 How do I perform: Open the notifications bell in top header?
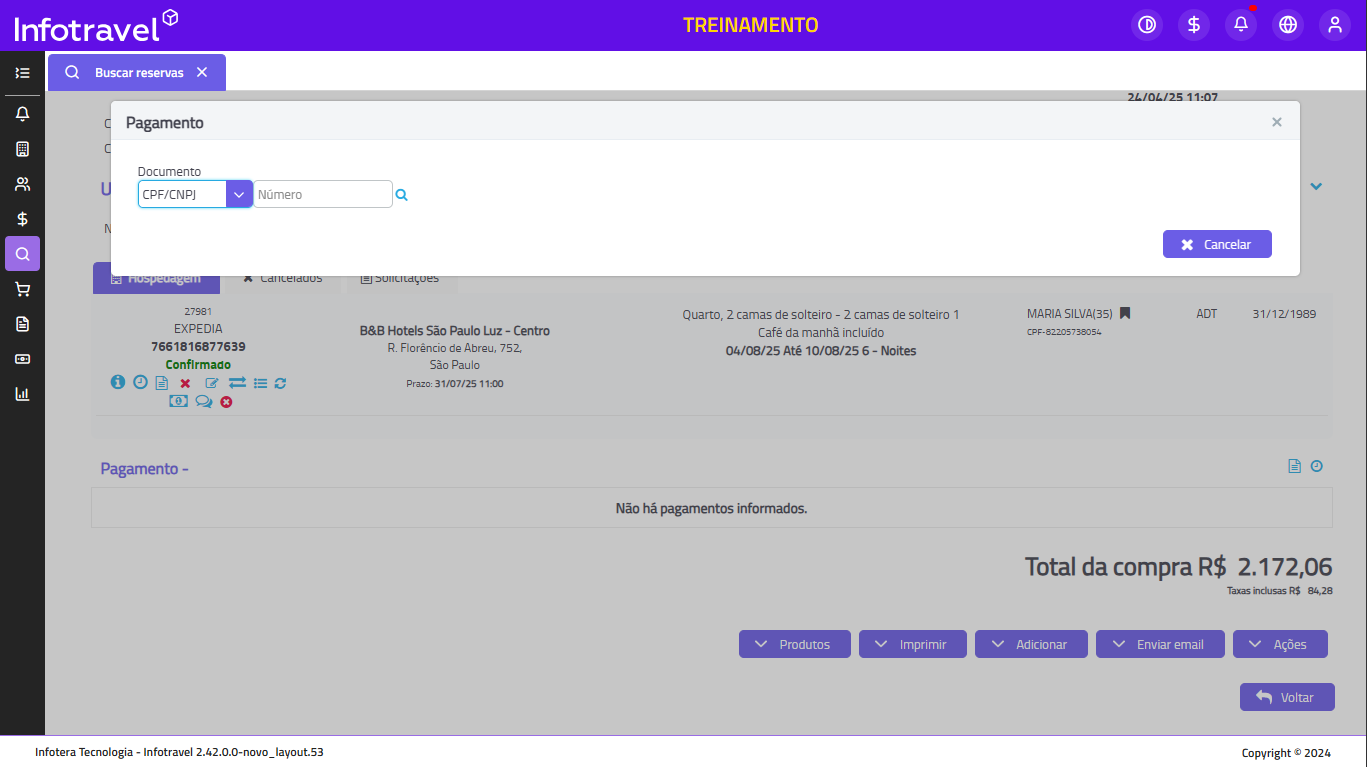[x=1241, y=25]
